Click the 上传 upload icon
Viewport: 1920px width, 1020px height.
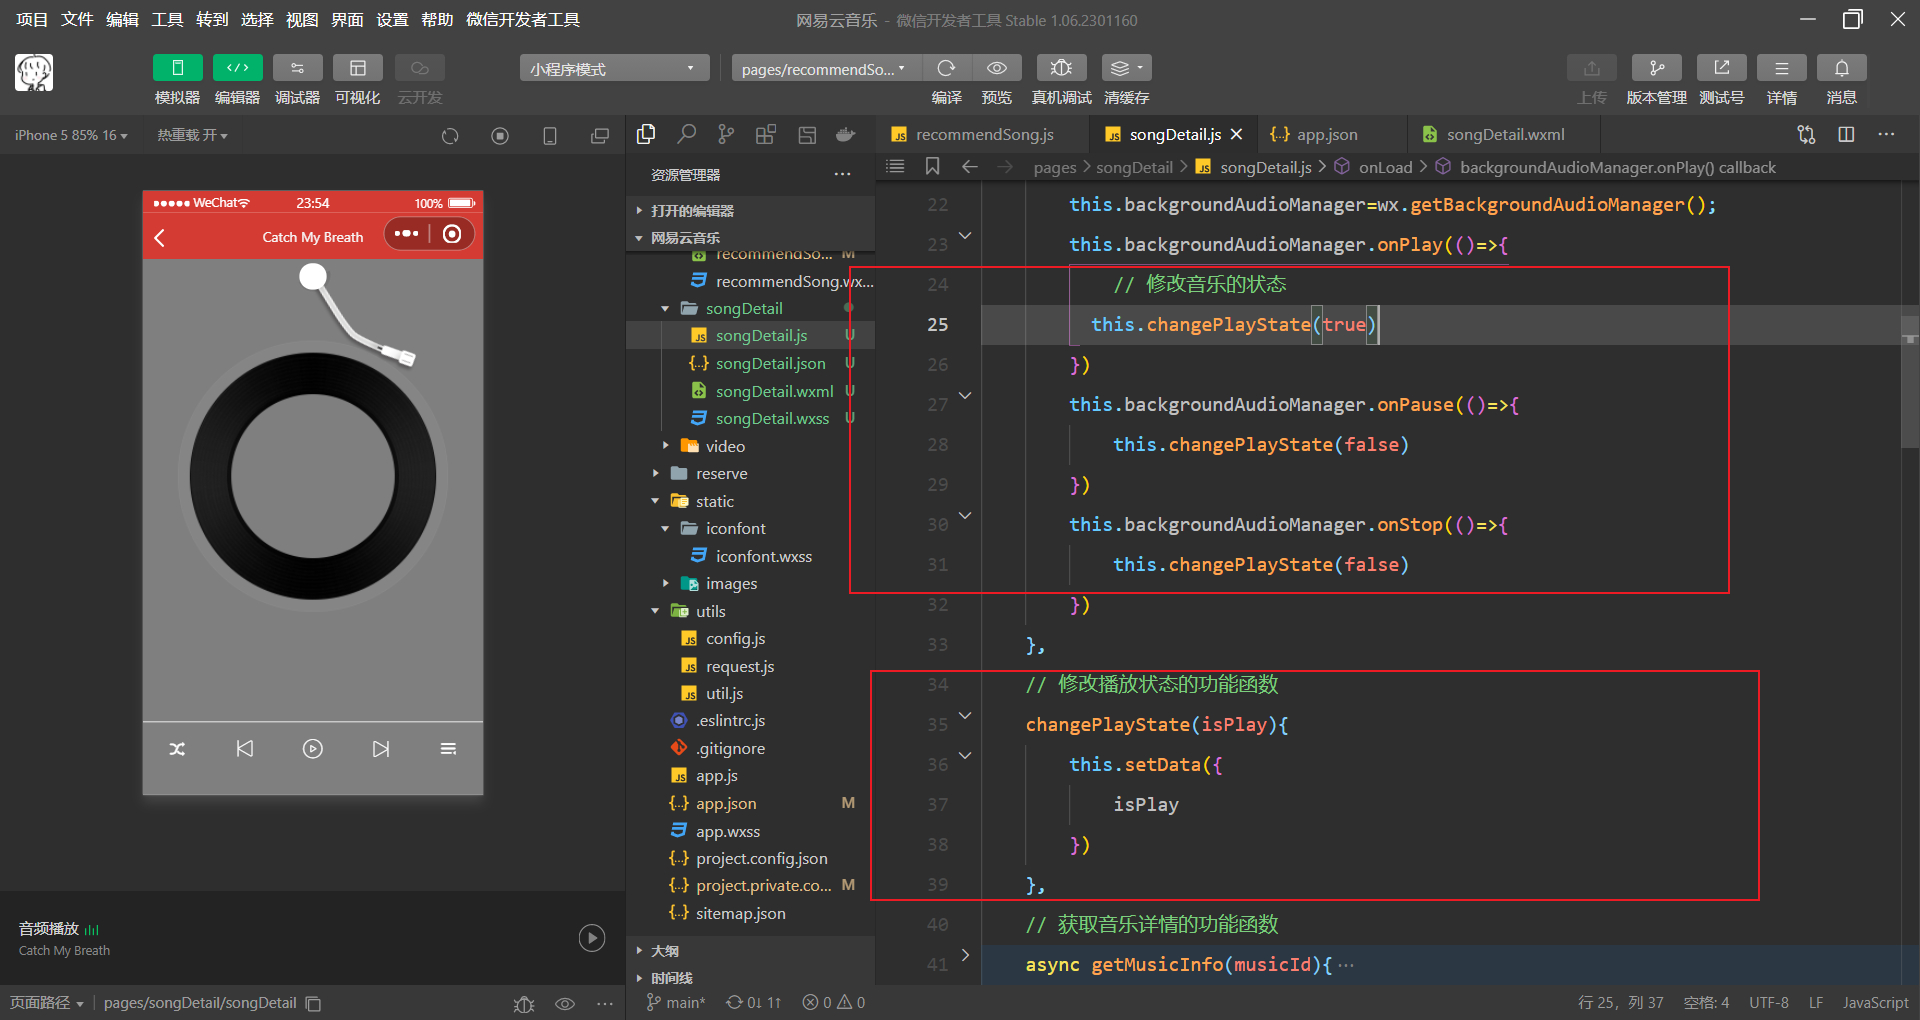[x=1592, y=68]
